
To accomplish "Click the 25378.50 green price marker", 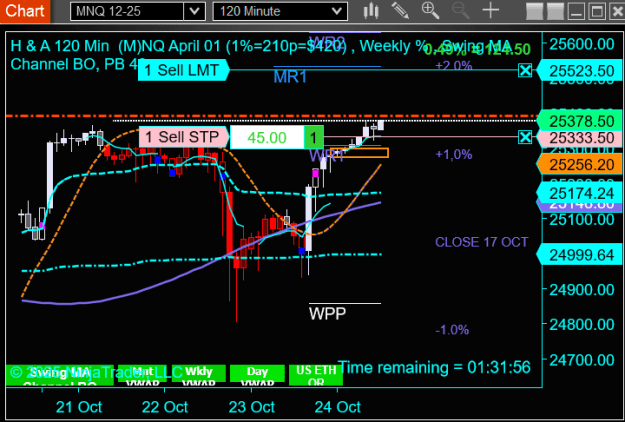I will coord(581,121).
